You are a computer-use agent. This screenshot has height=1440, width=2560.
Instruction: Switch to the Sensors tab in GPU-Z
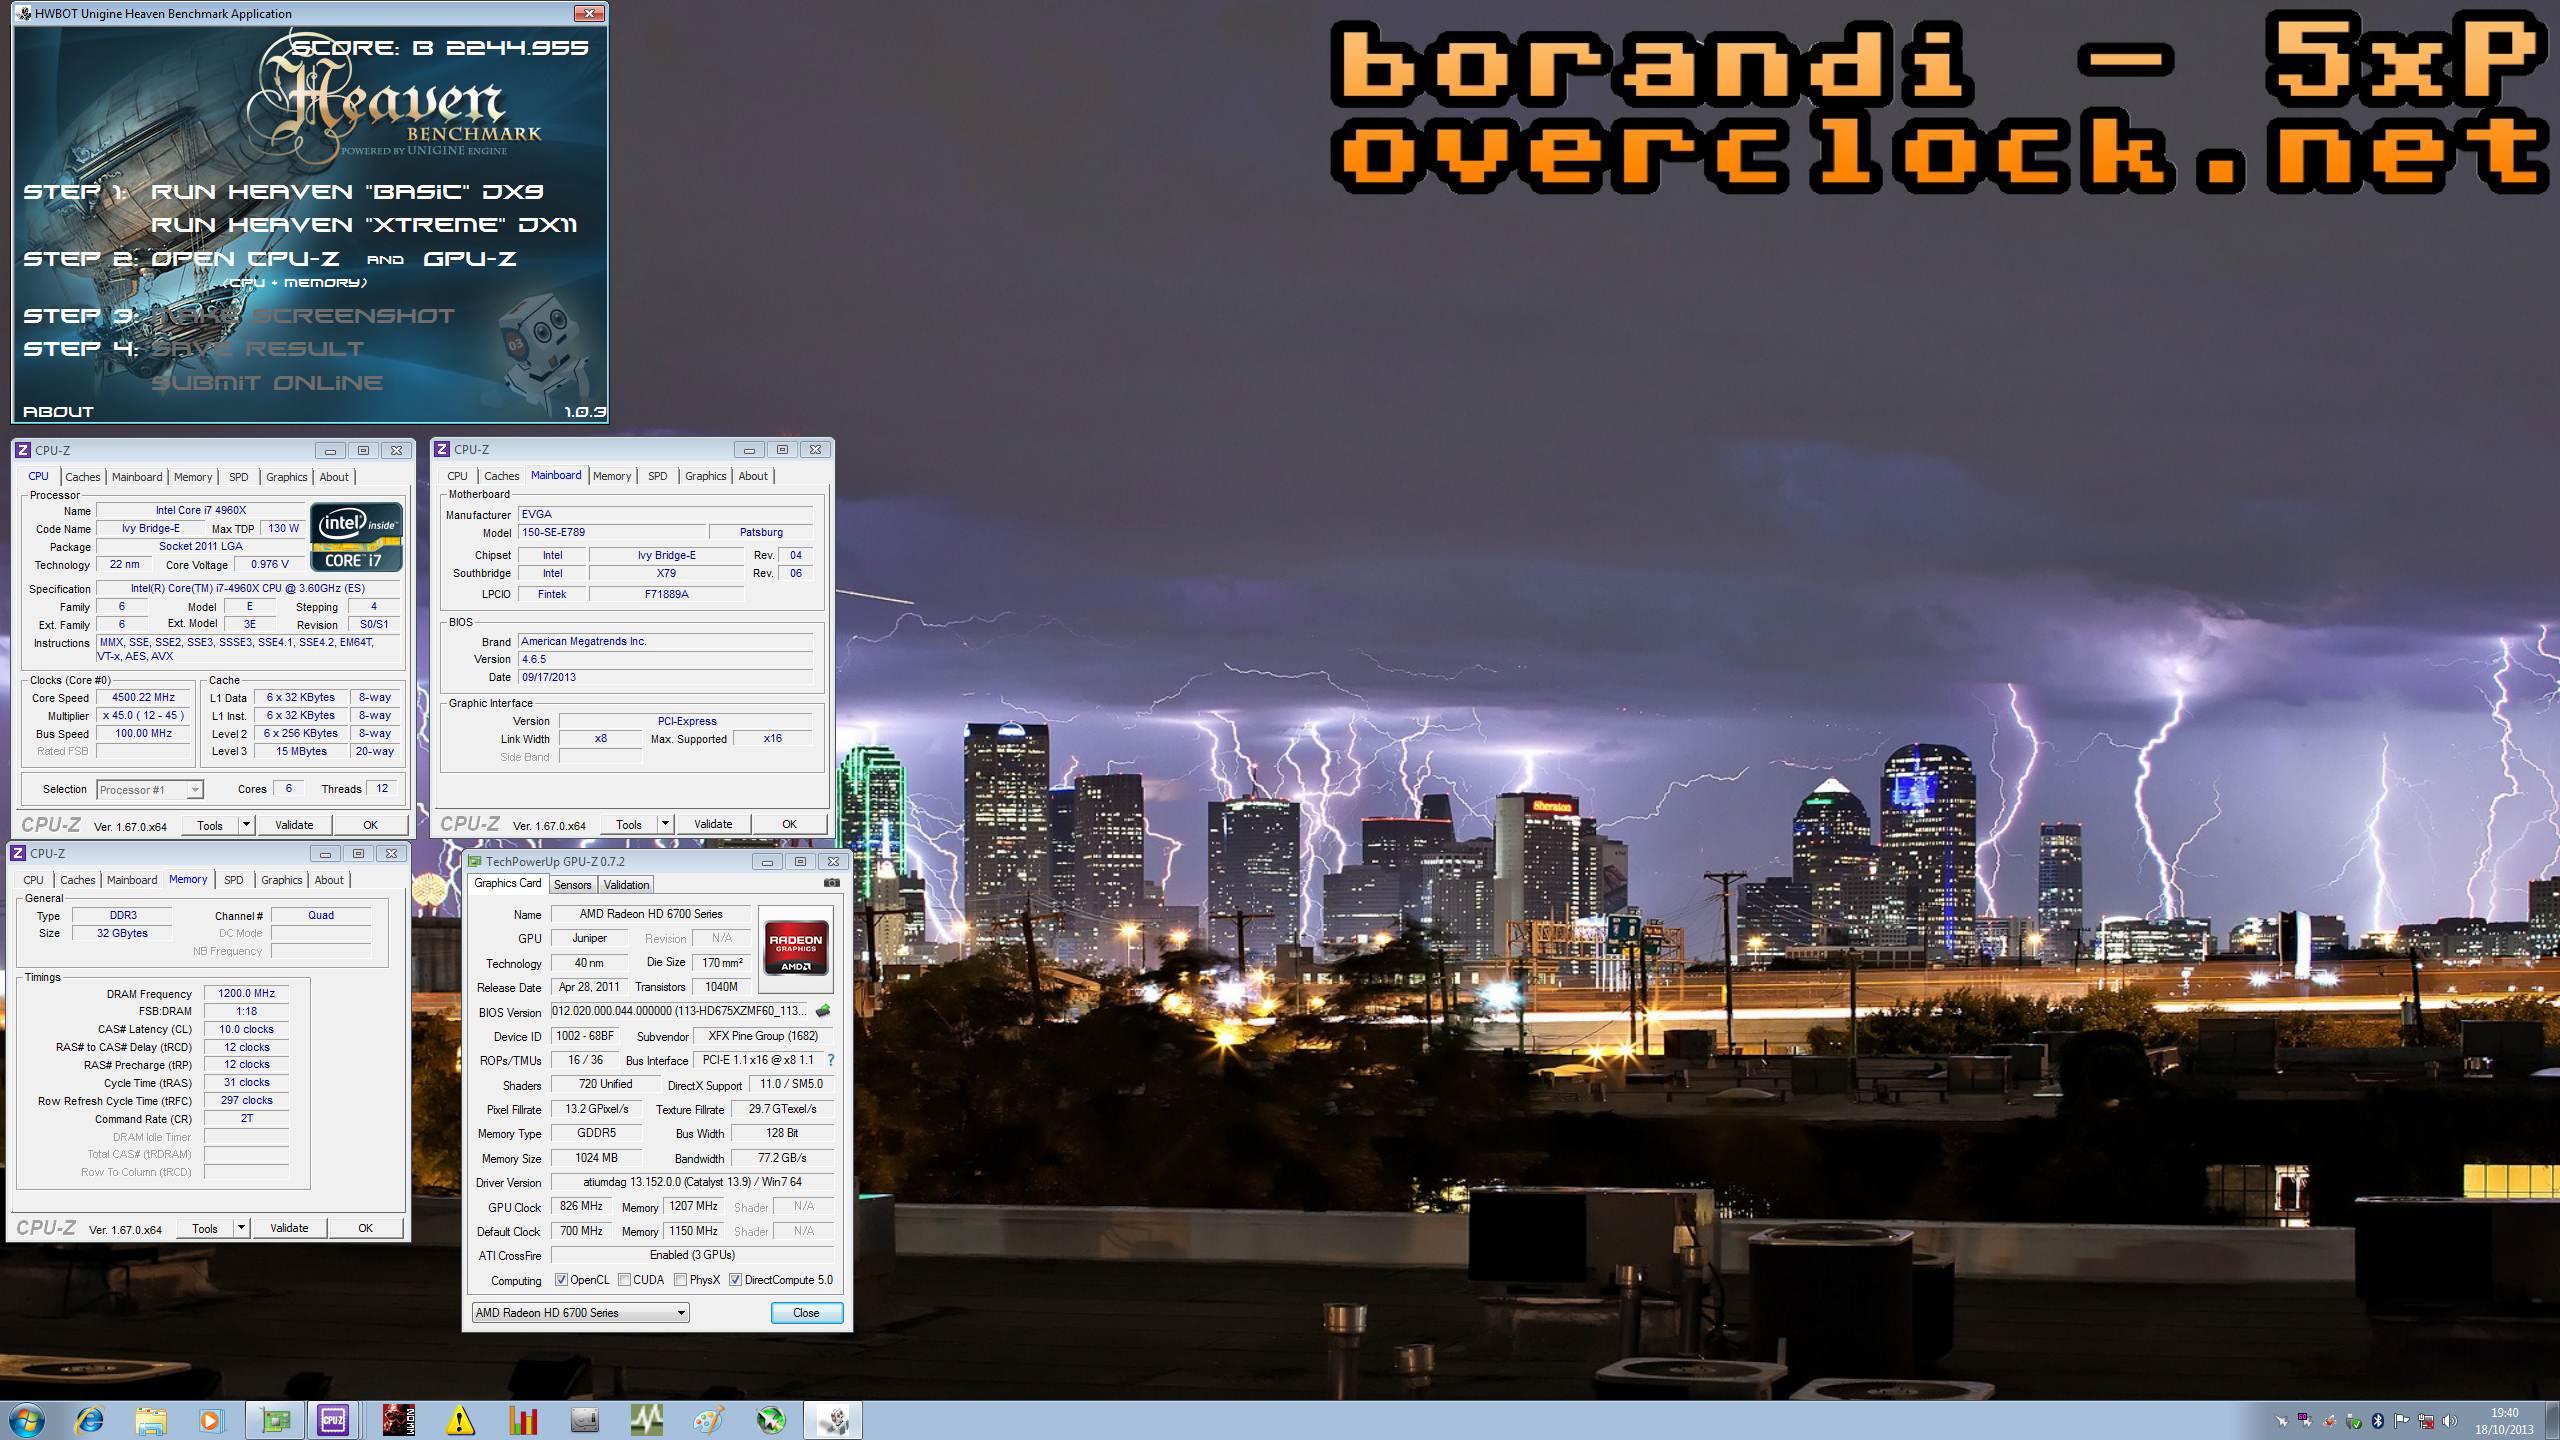pyautogui.click(x=572, y=885)
